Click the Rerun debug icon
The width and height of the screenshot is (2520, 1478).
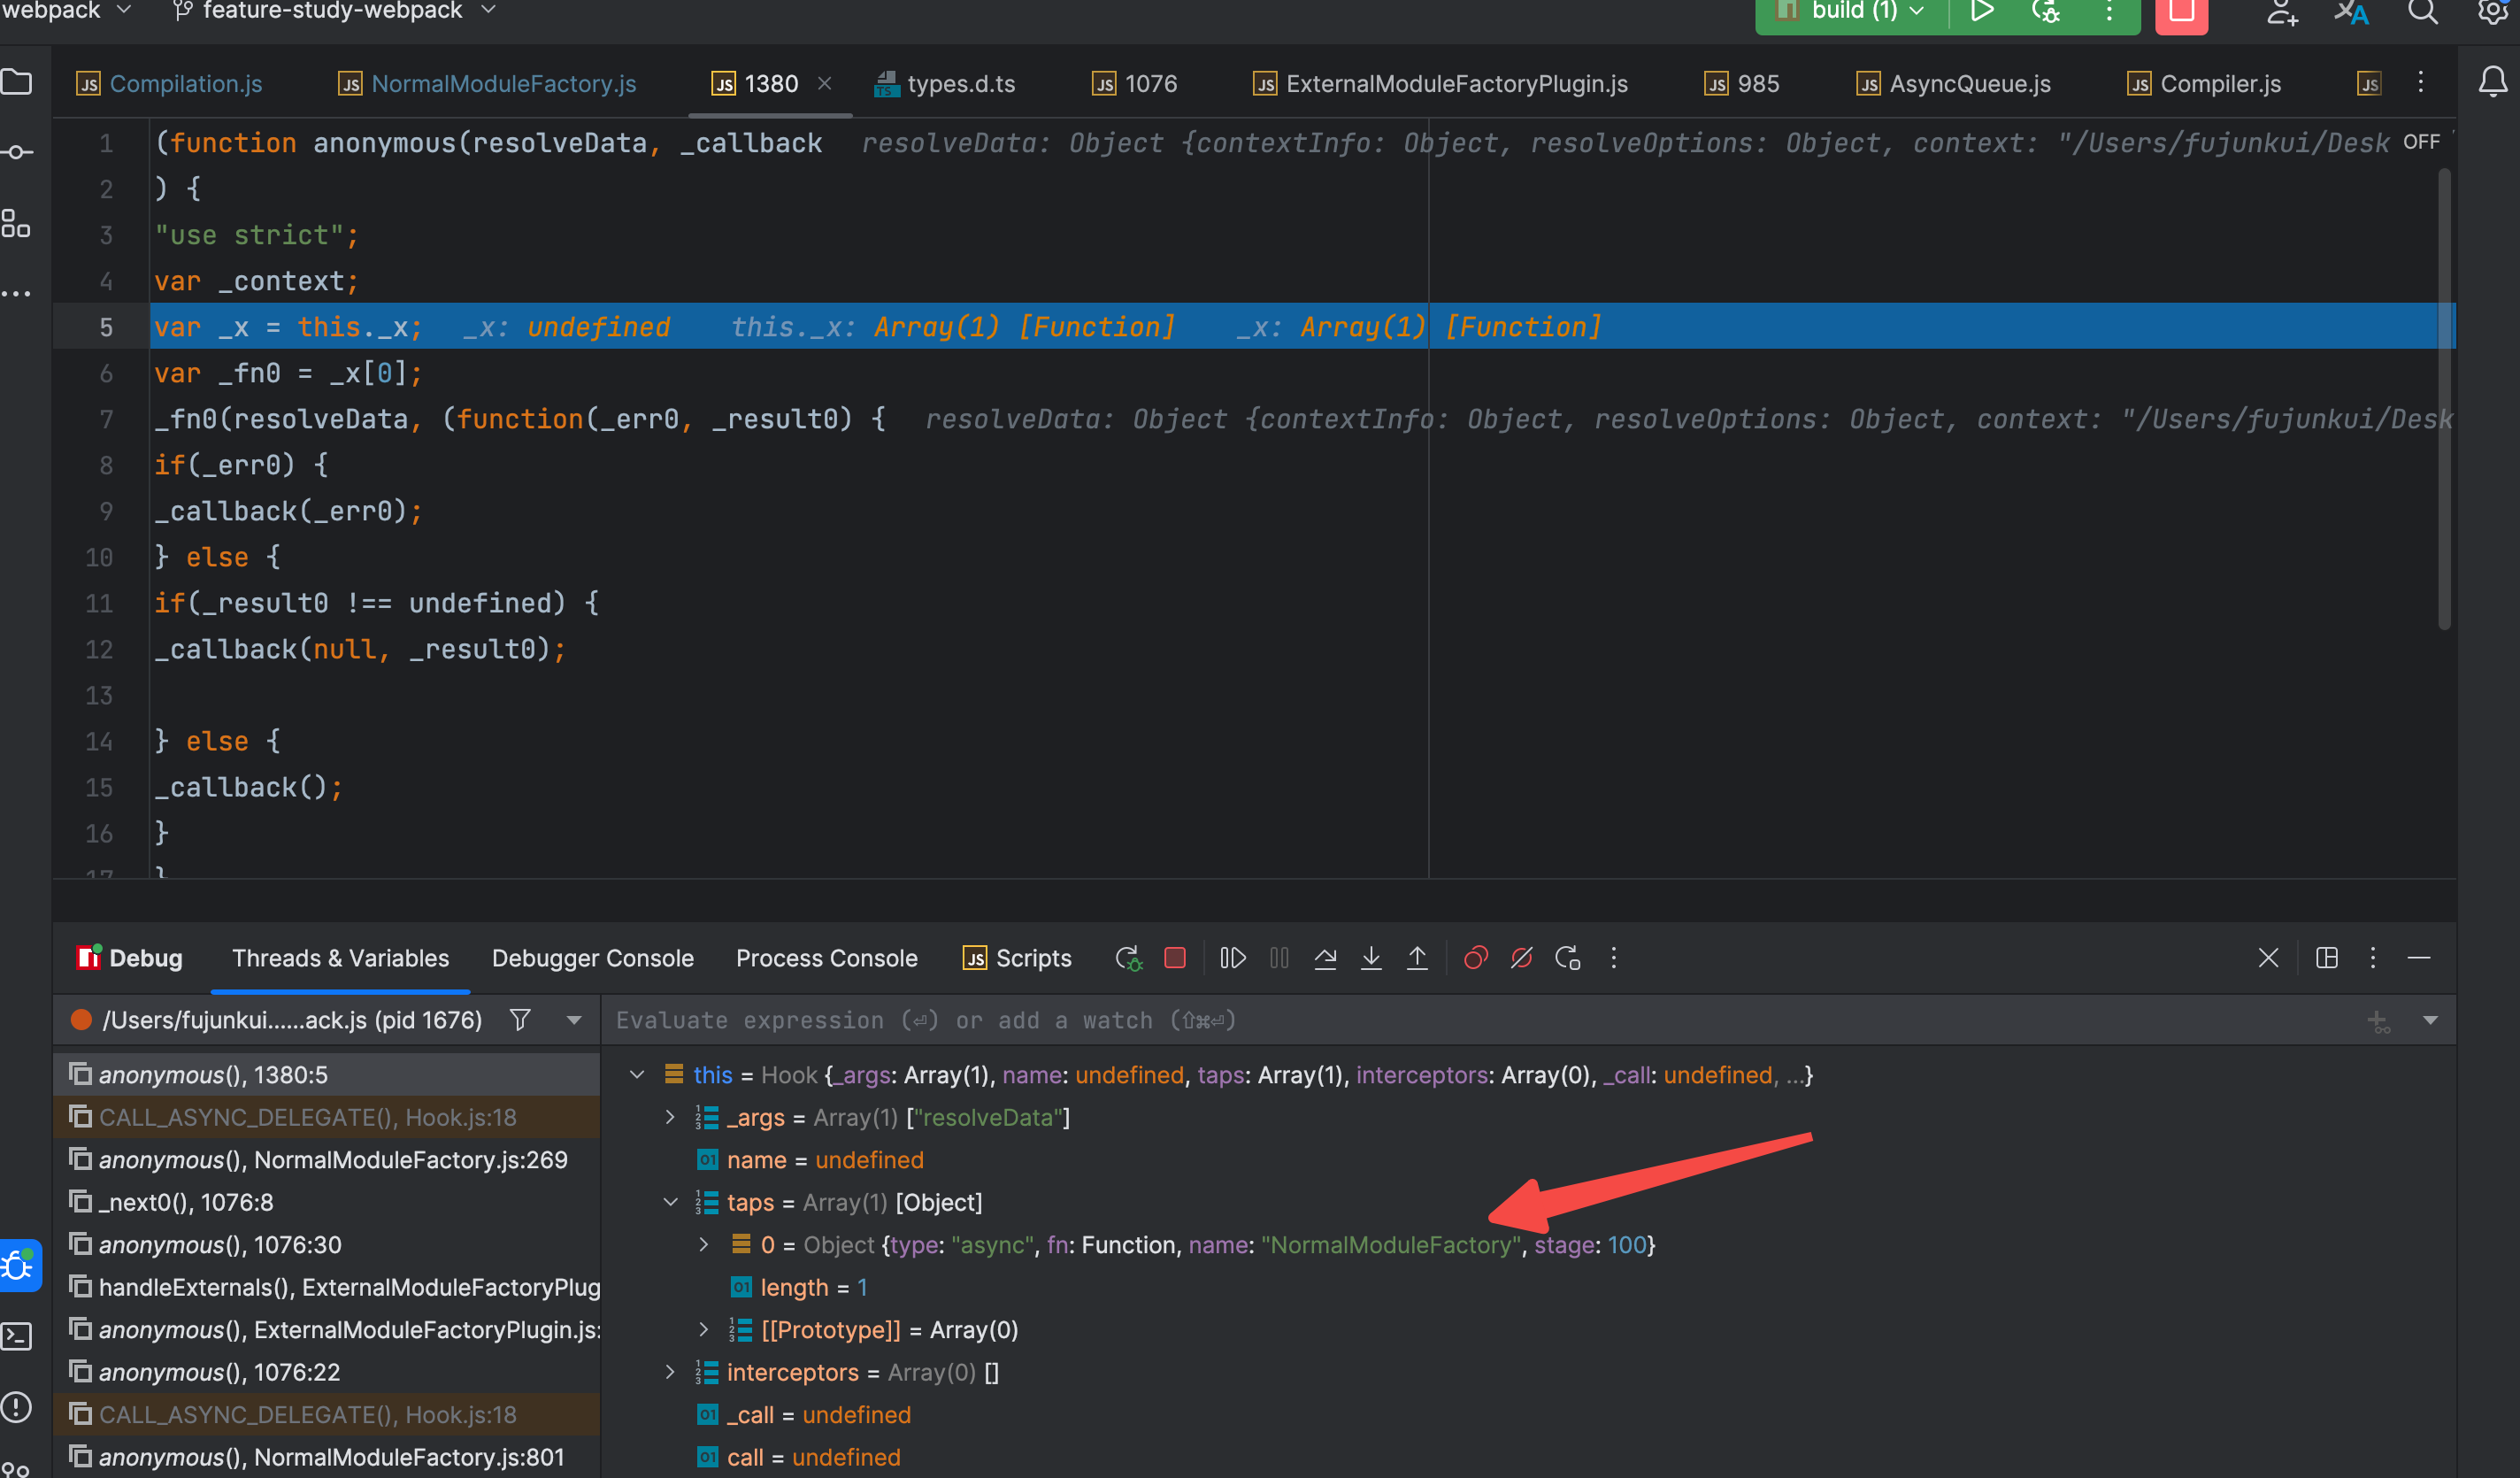1128,958
